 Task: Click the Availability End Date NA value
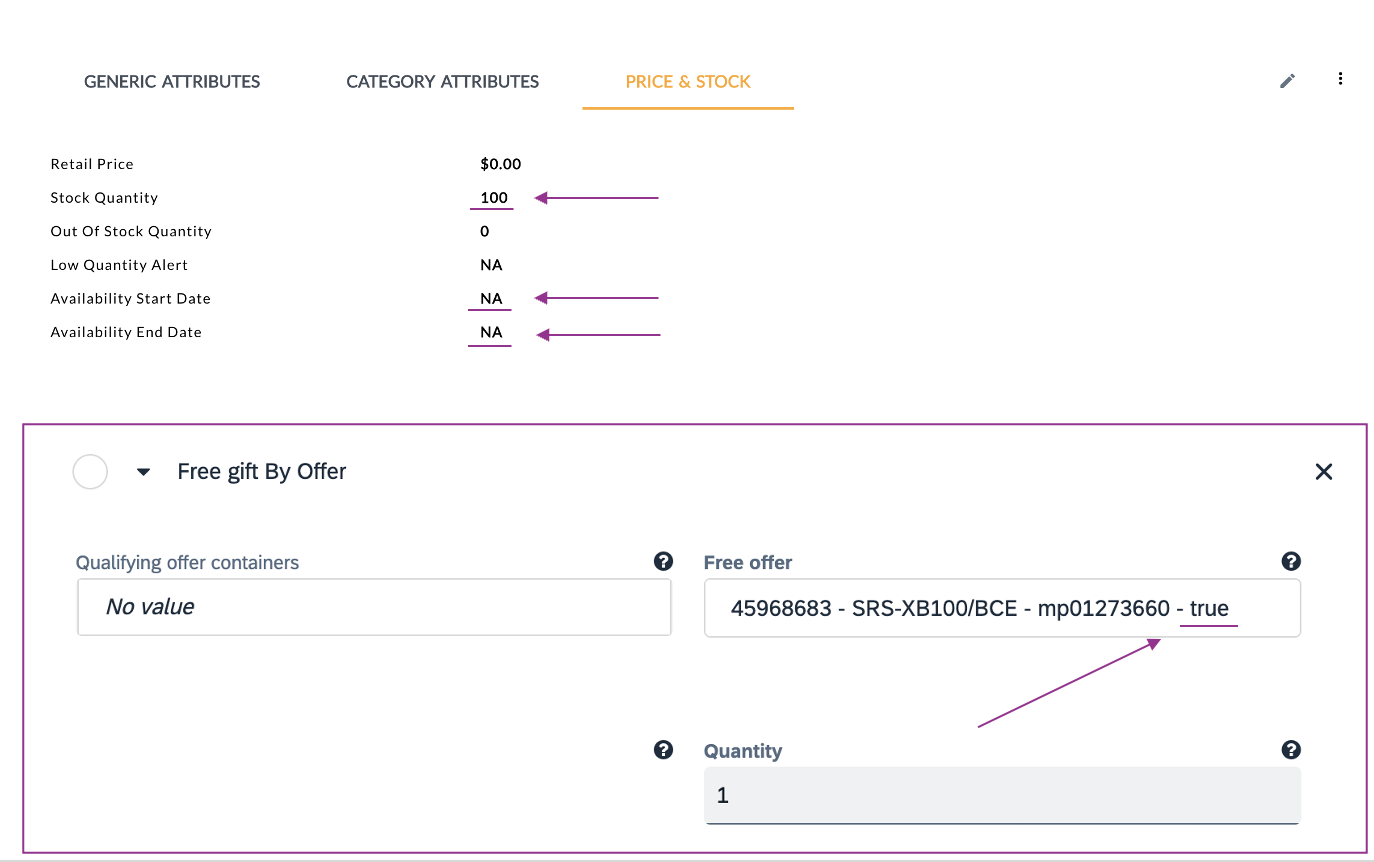click(491, 332)
